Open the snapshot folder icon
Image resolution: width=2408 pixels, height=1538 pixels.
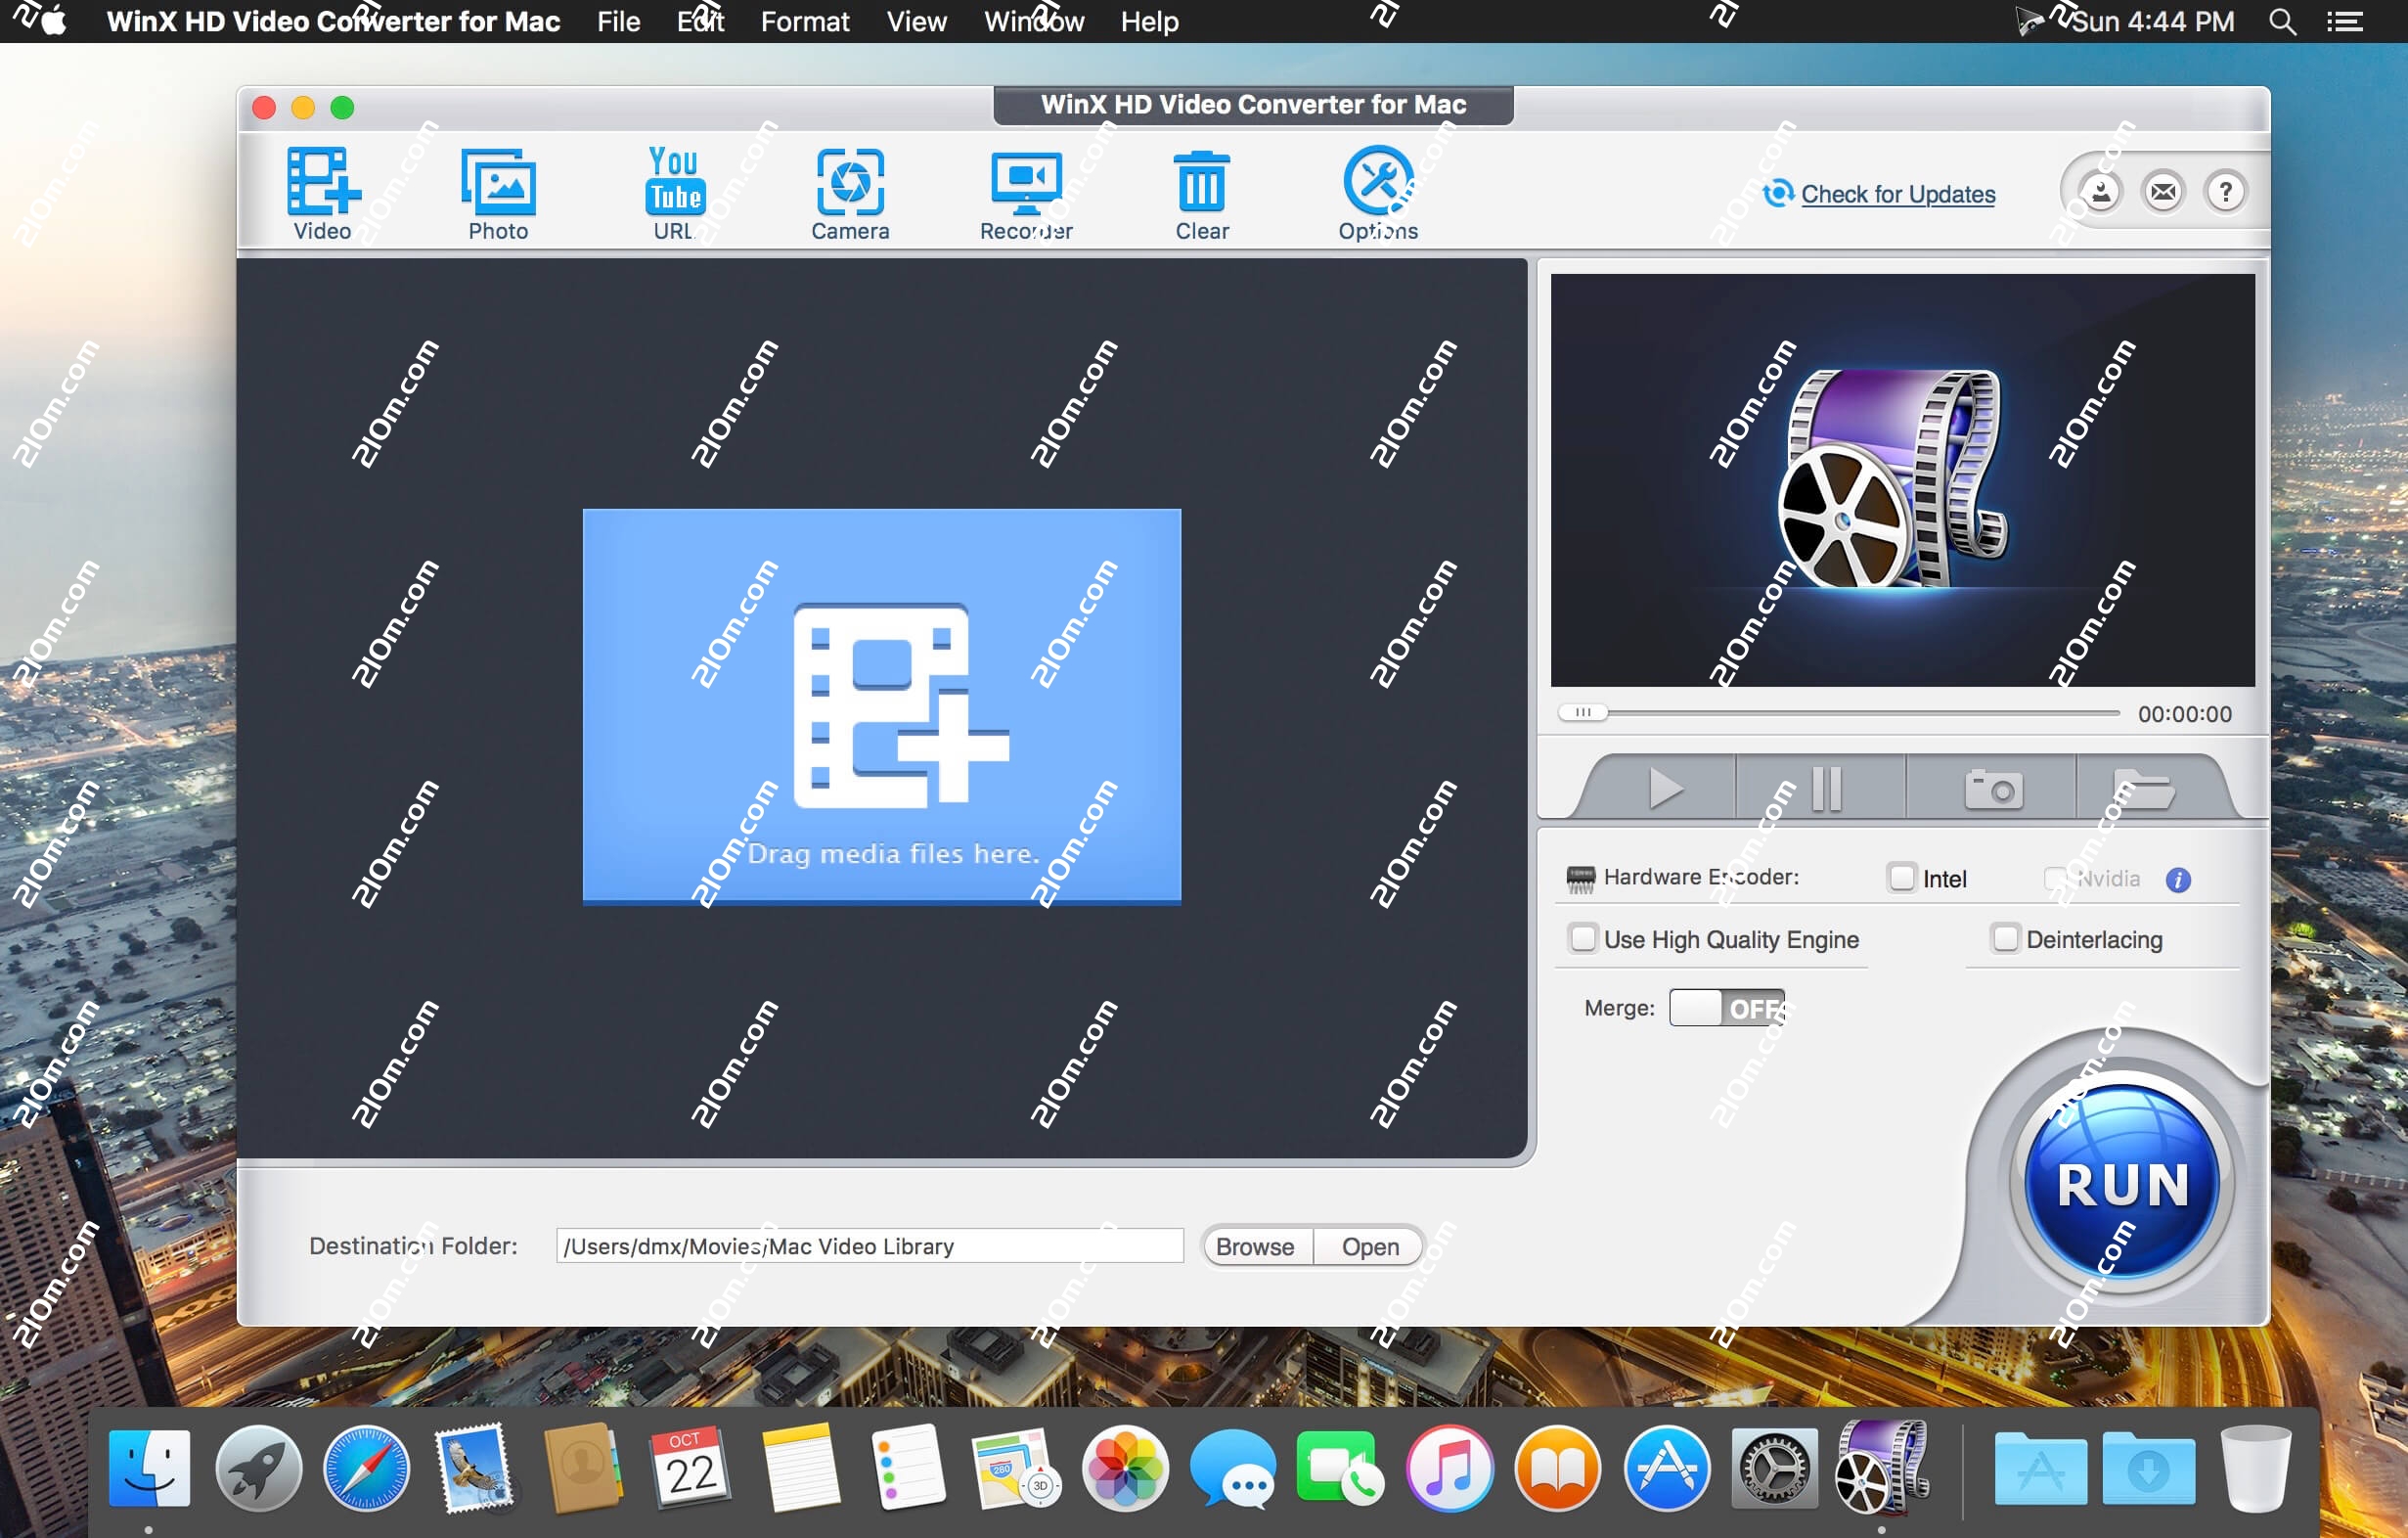2143,788
